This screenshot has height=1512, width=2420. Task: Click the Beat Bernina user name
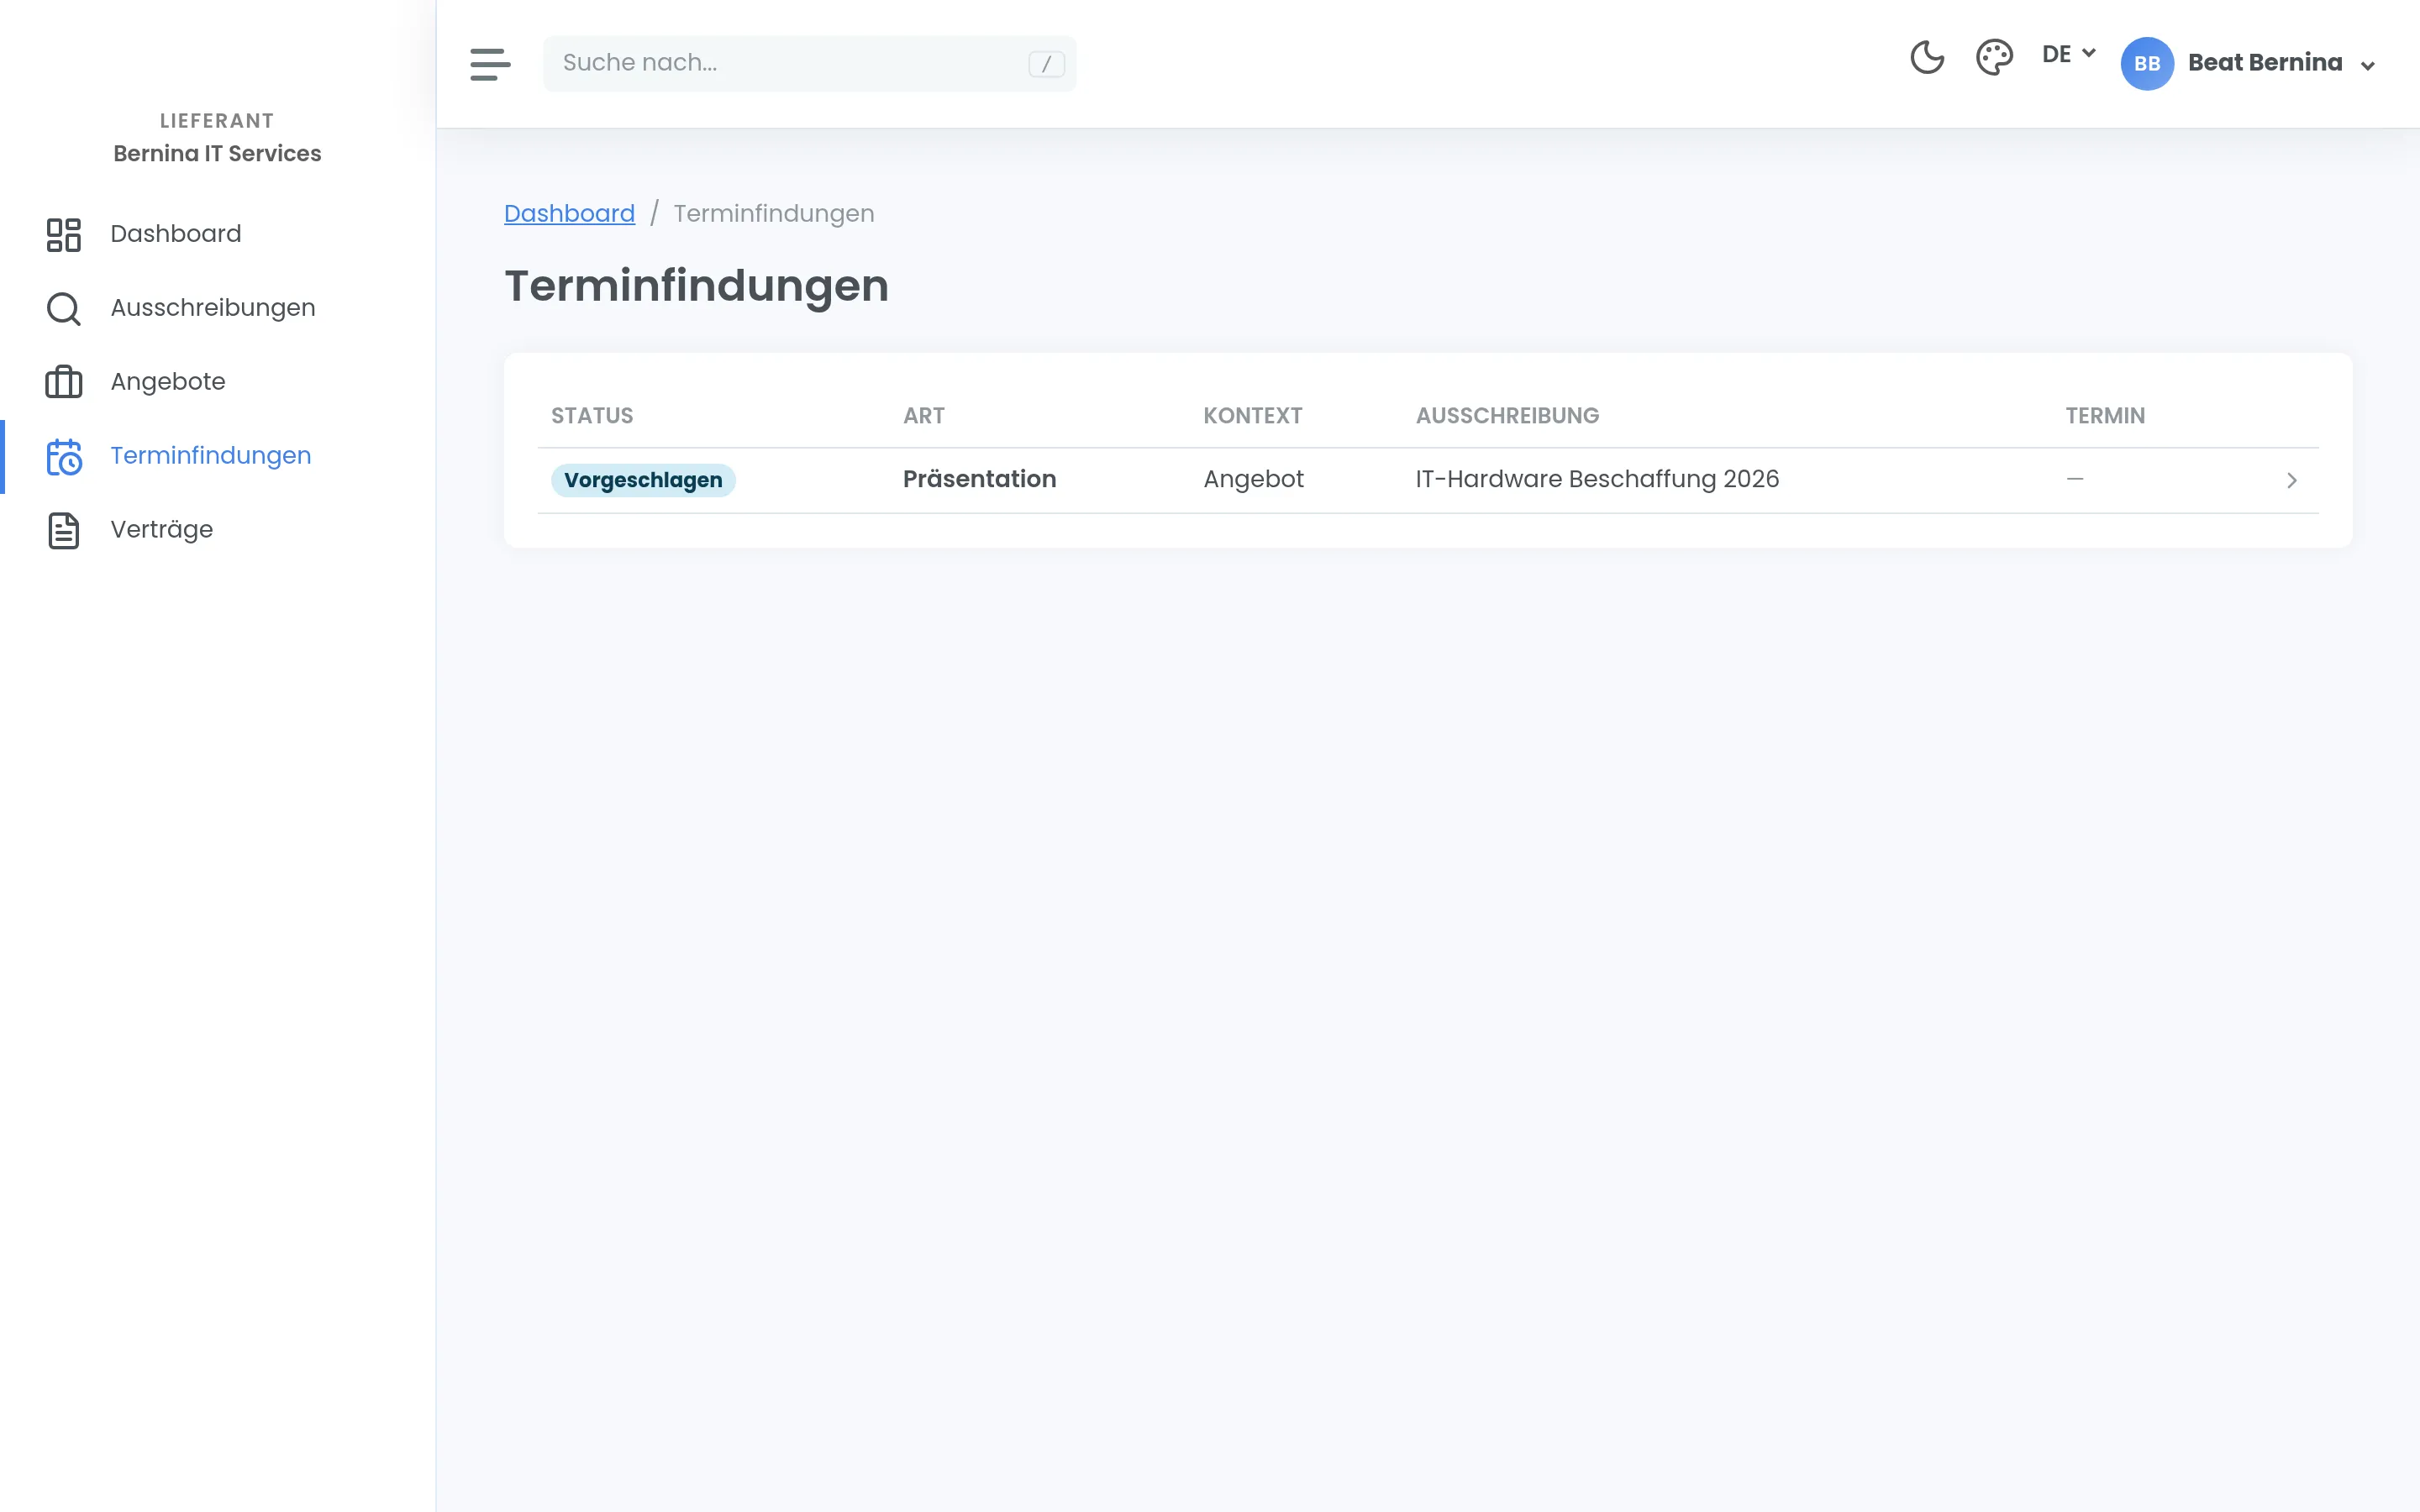2265,63
